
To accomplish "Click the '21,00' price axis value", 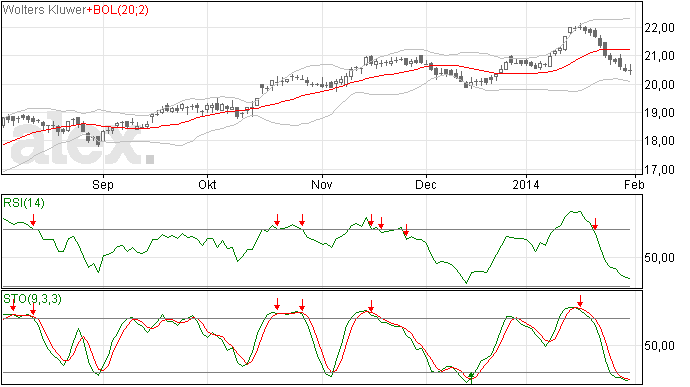I will point(659,56).
